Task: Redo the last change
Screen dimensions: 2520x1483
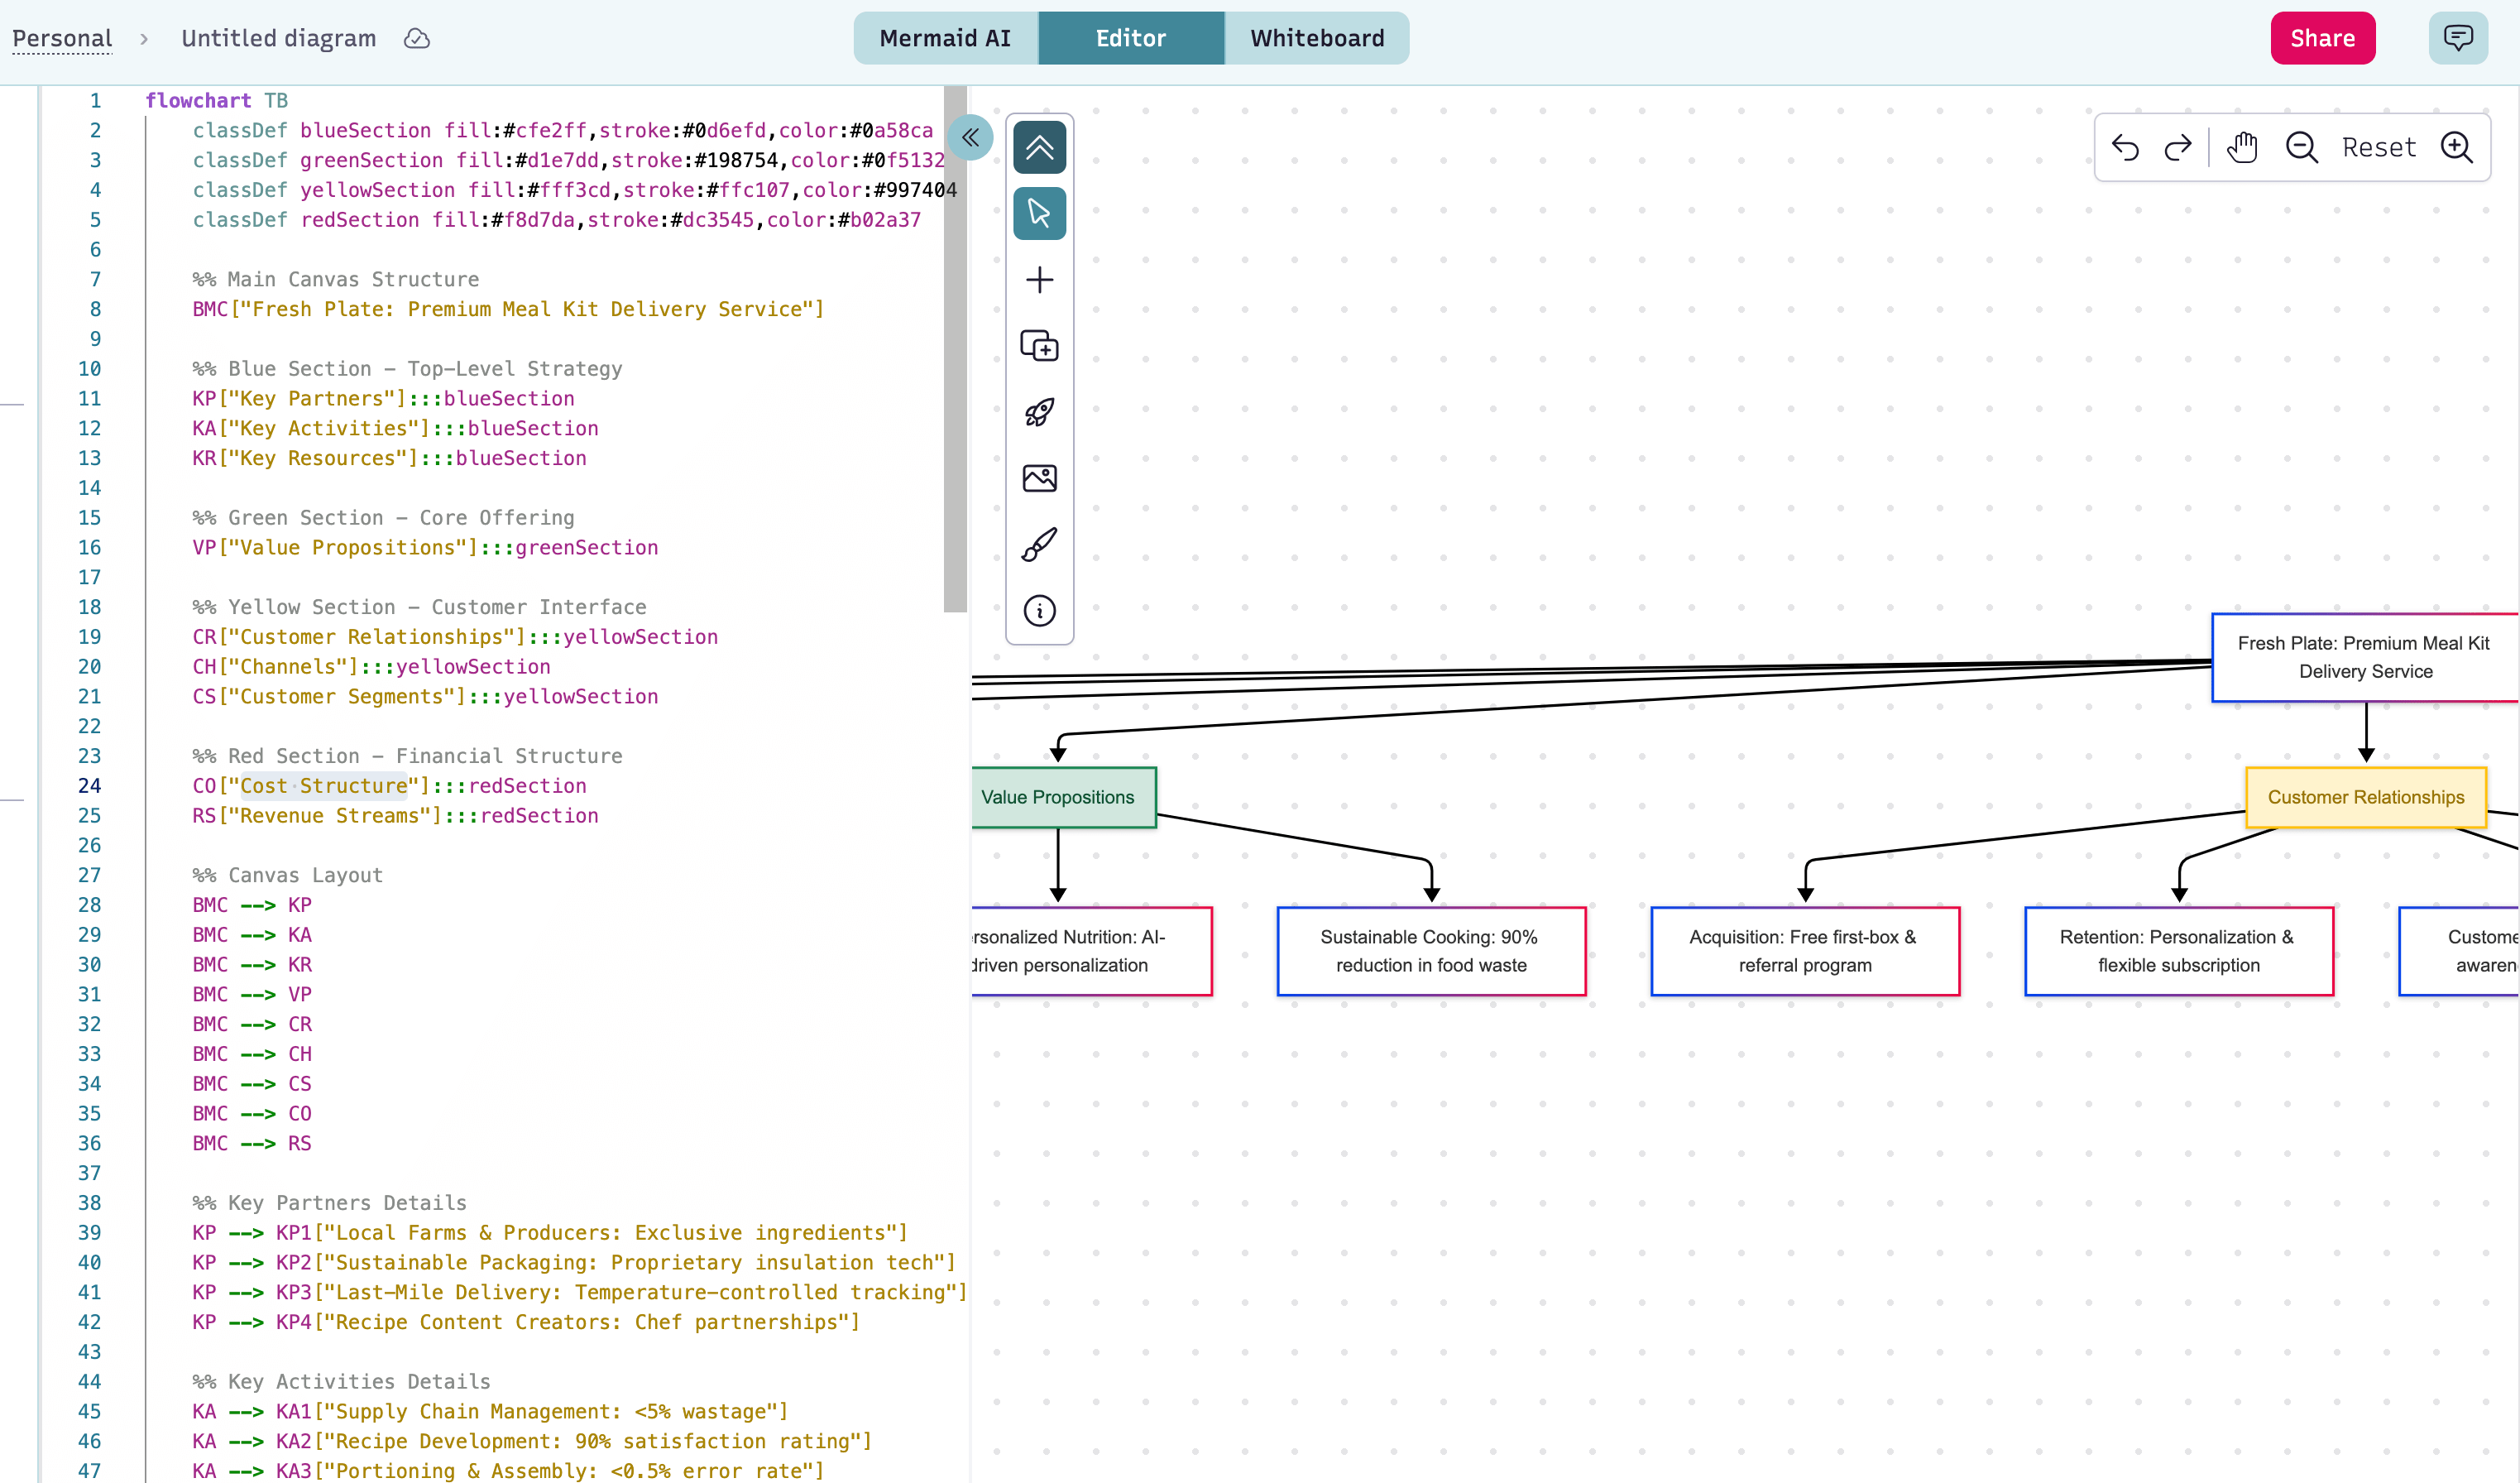Action: click(x=2177, y=148)
